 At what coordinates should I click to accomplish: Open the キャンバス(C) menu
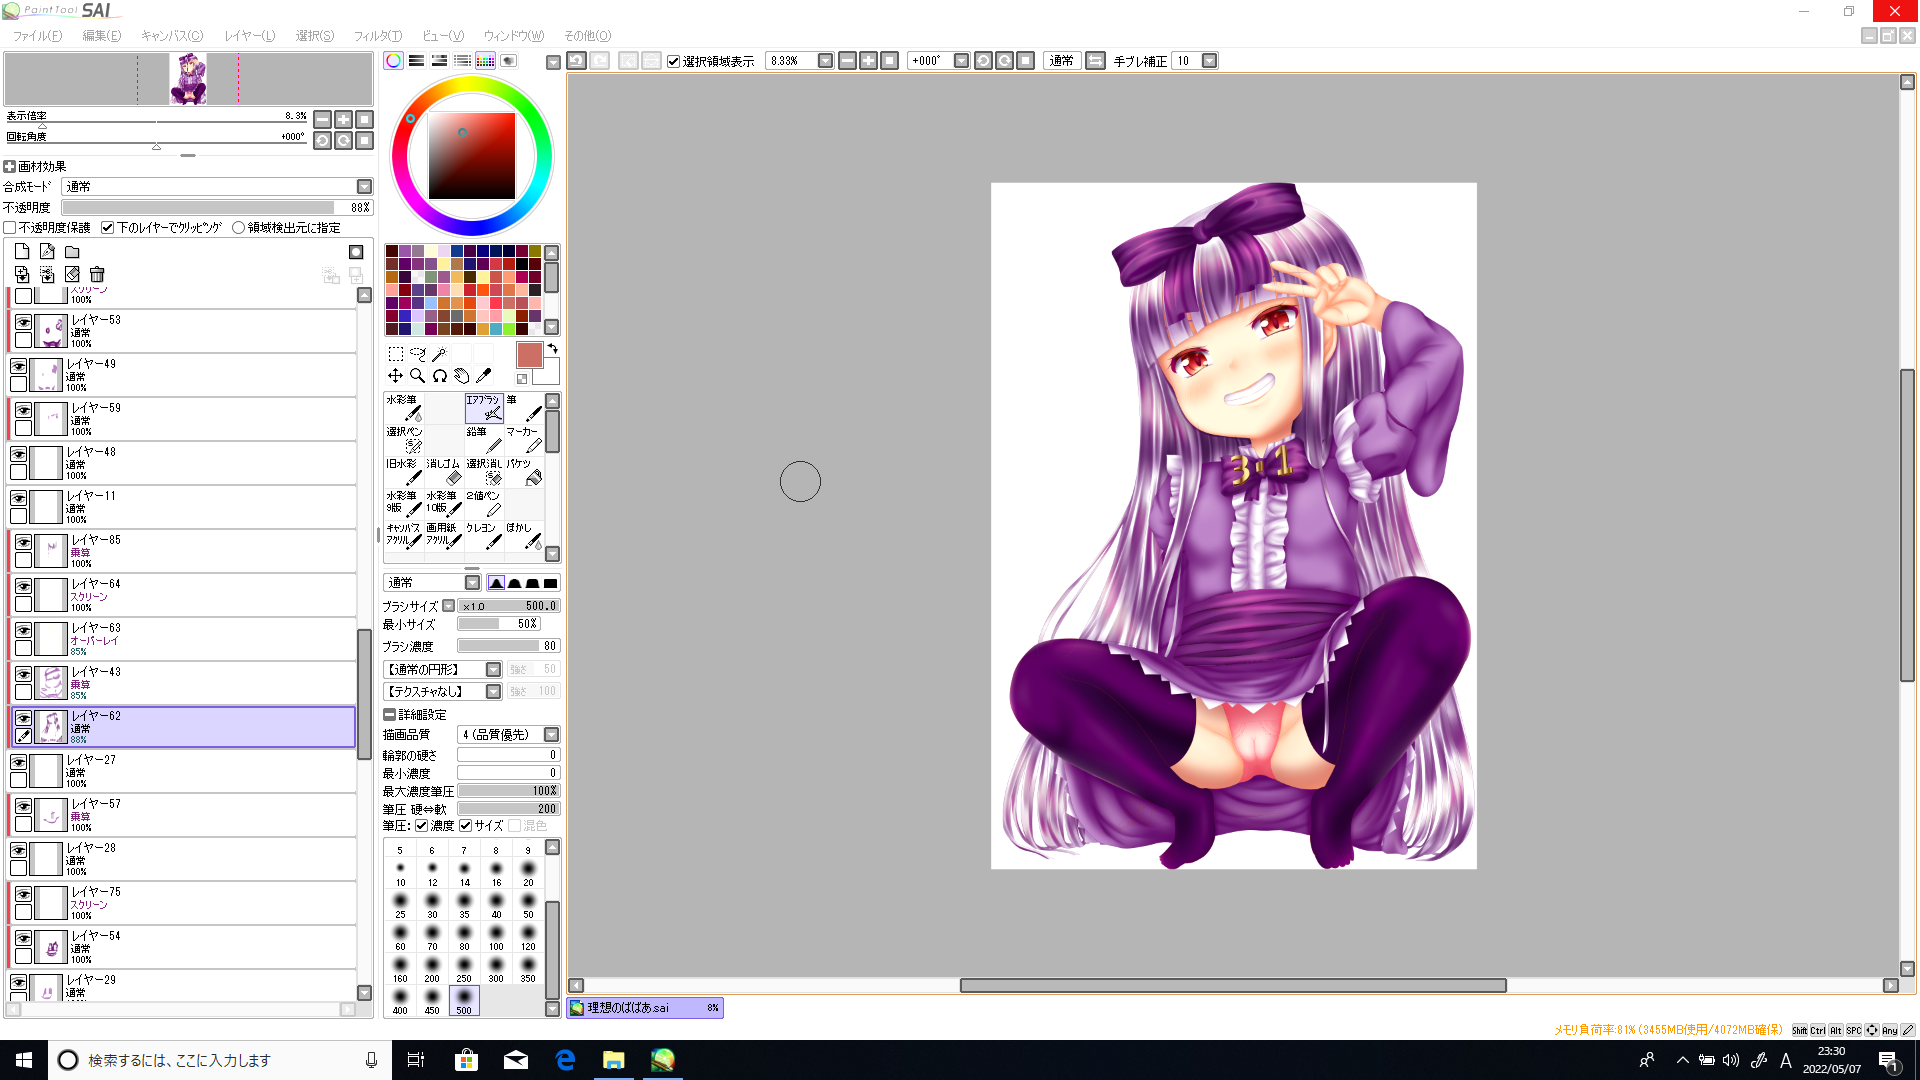(x=172, y=36)
